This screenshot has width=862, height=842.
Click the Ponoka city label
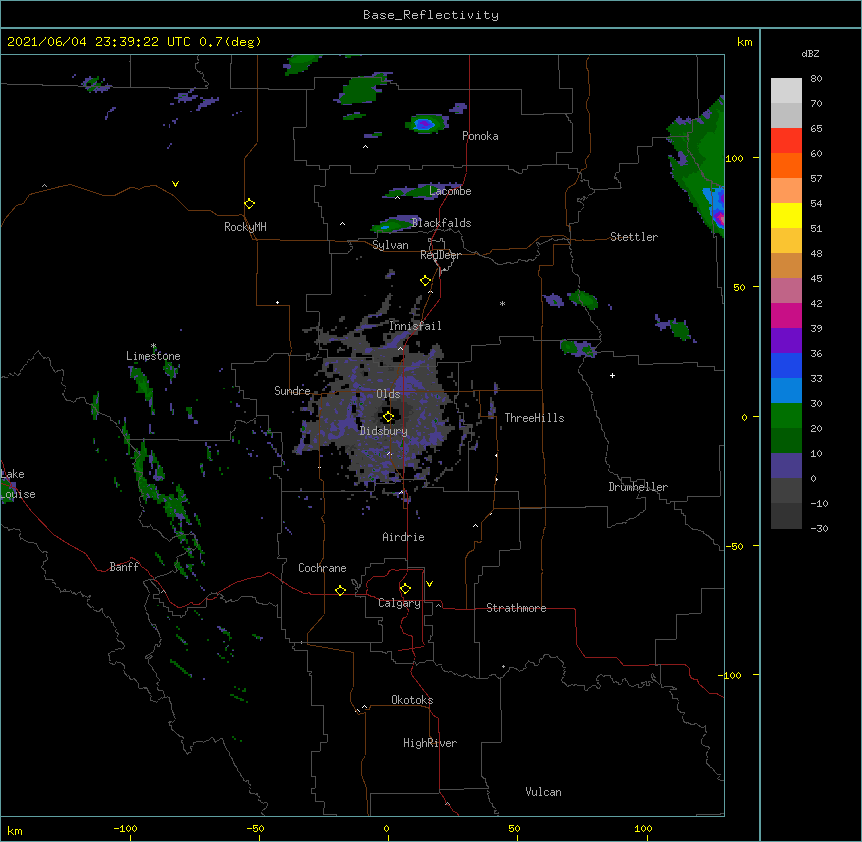[480, 136]
